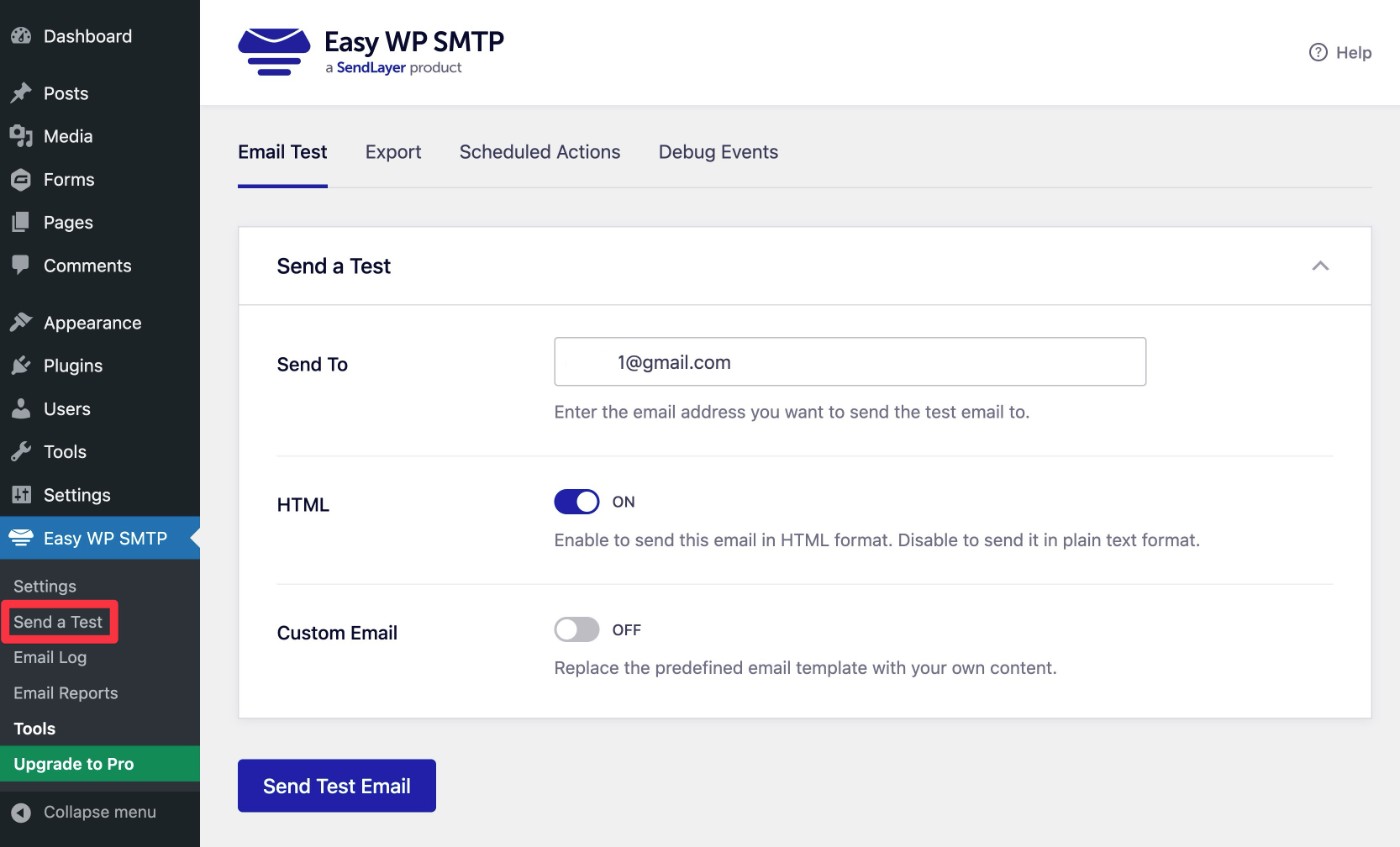
Task: Open the Users menu item
Action: pos(100,408)
